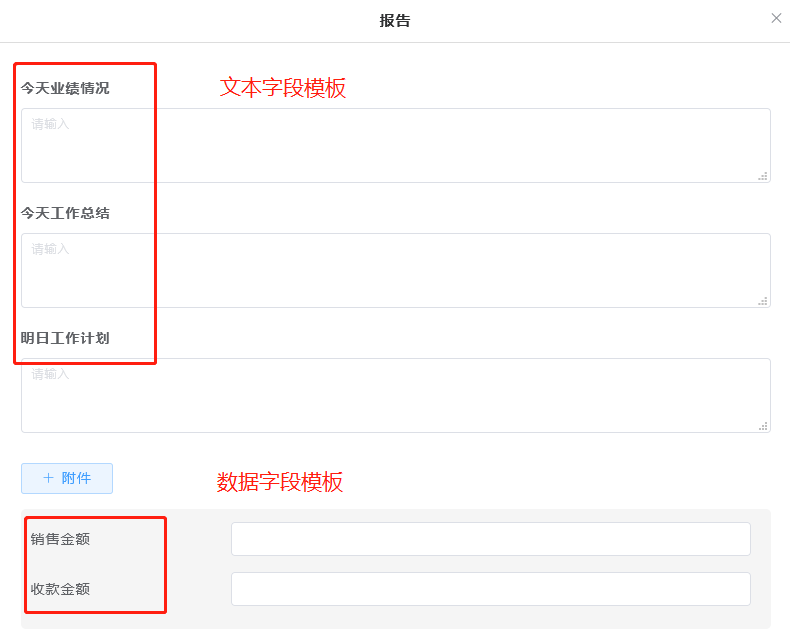This screenshot has width=790, height=638.
Task: Click the 报告 dialog title
Action: point(395,20)
